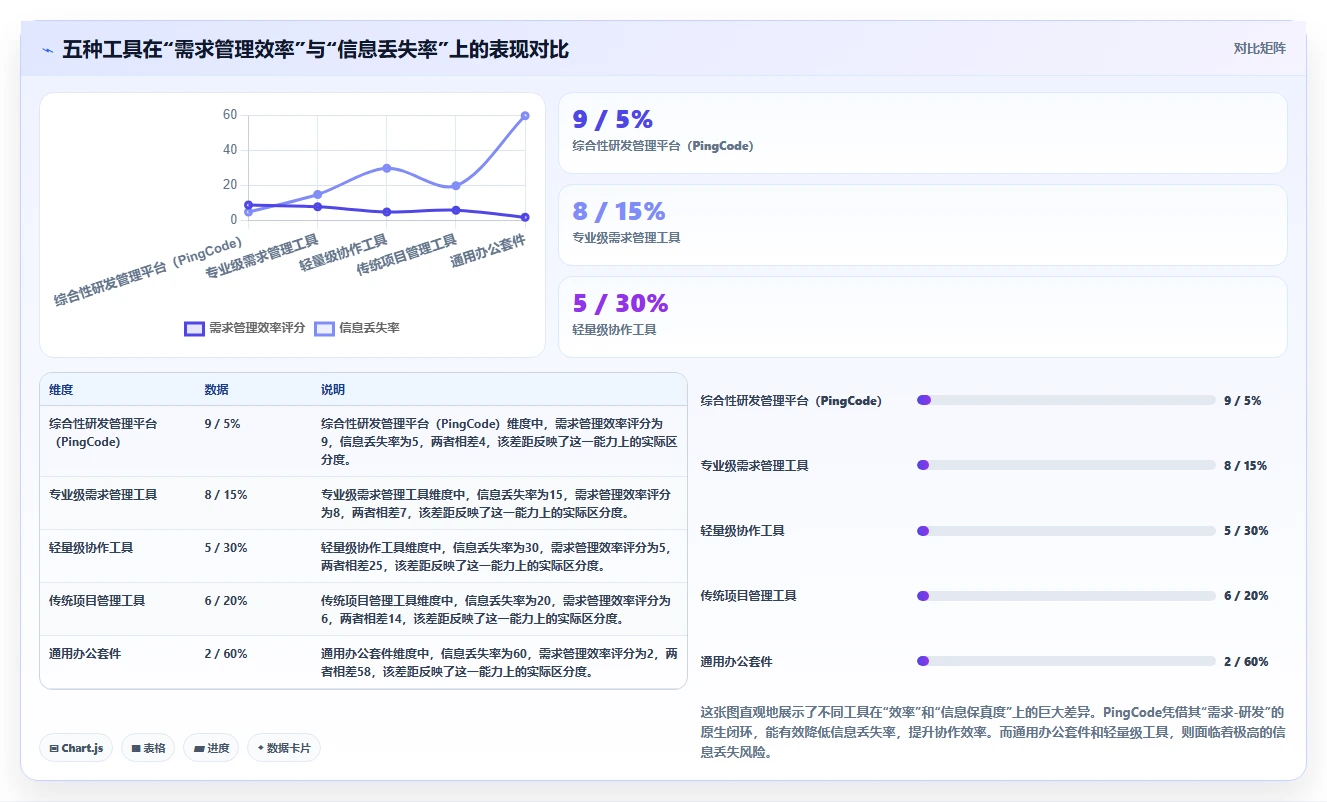Select table cell 2 / 60%
Image resolution: width=1327 pixels, height=802 pixels.
click(x=225, y=654)
